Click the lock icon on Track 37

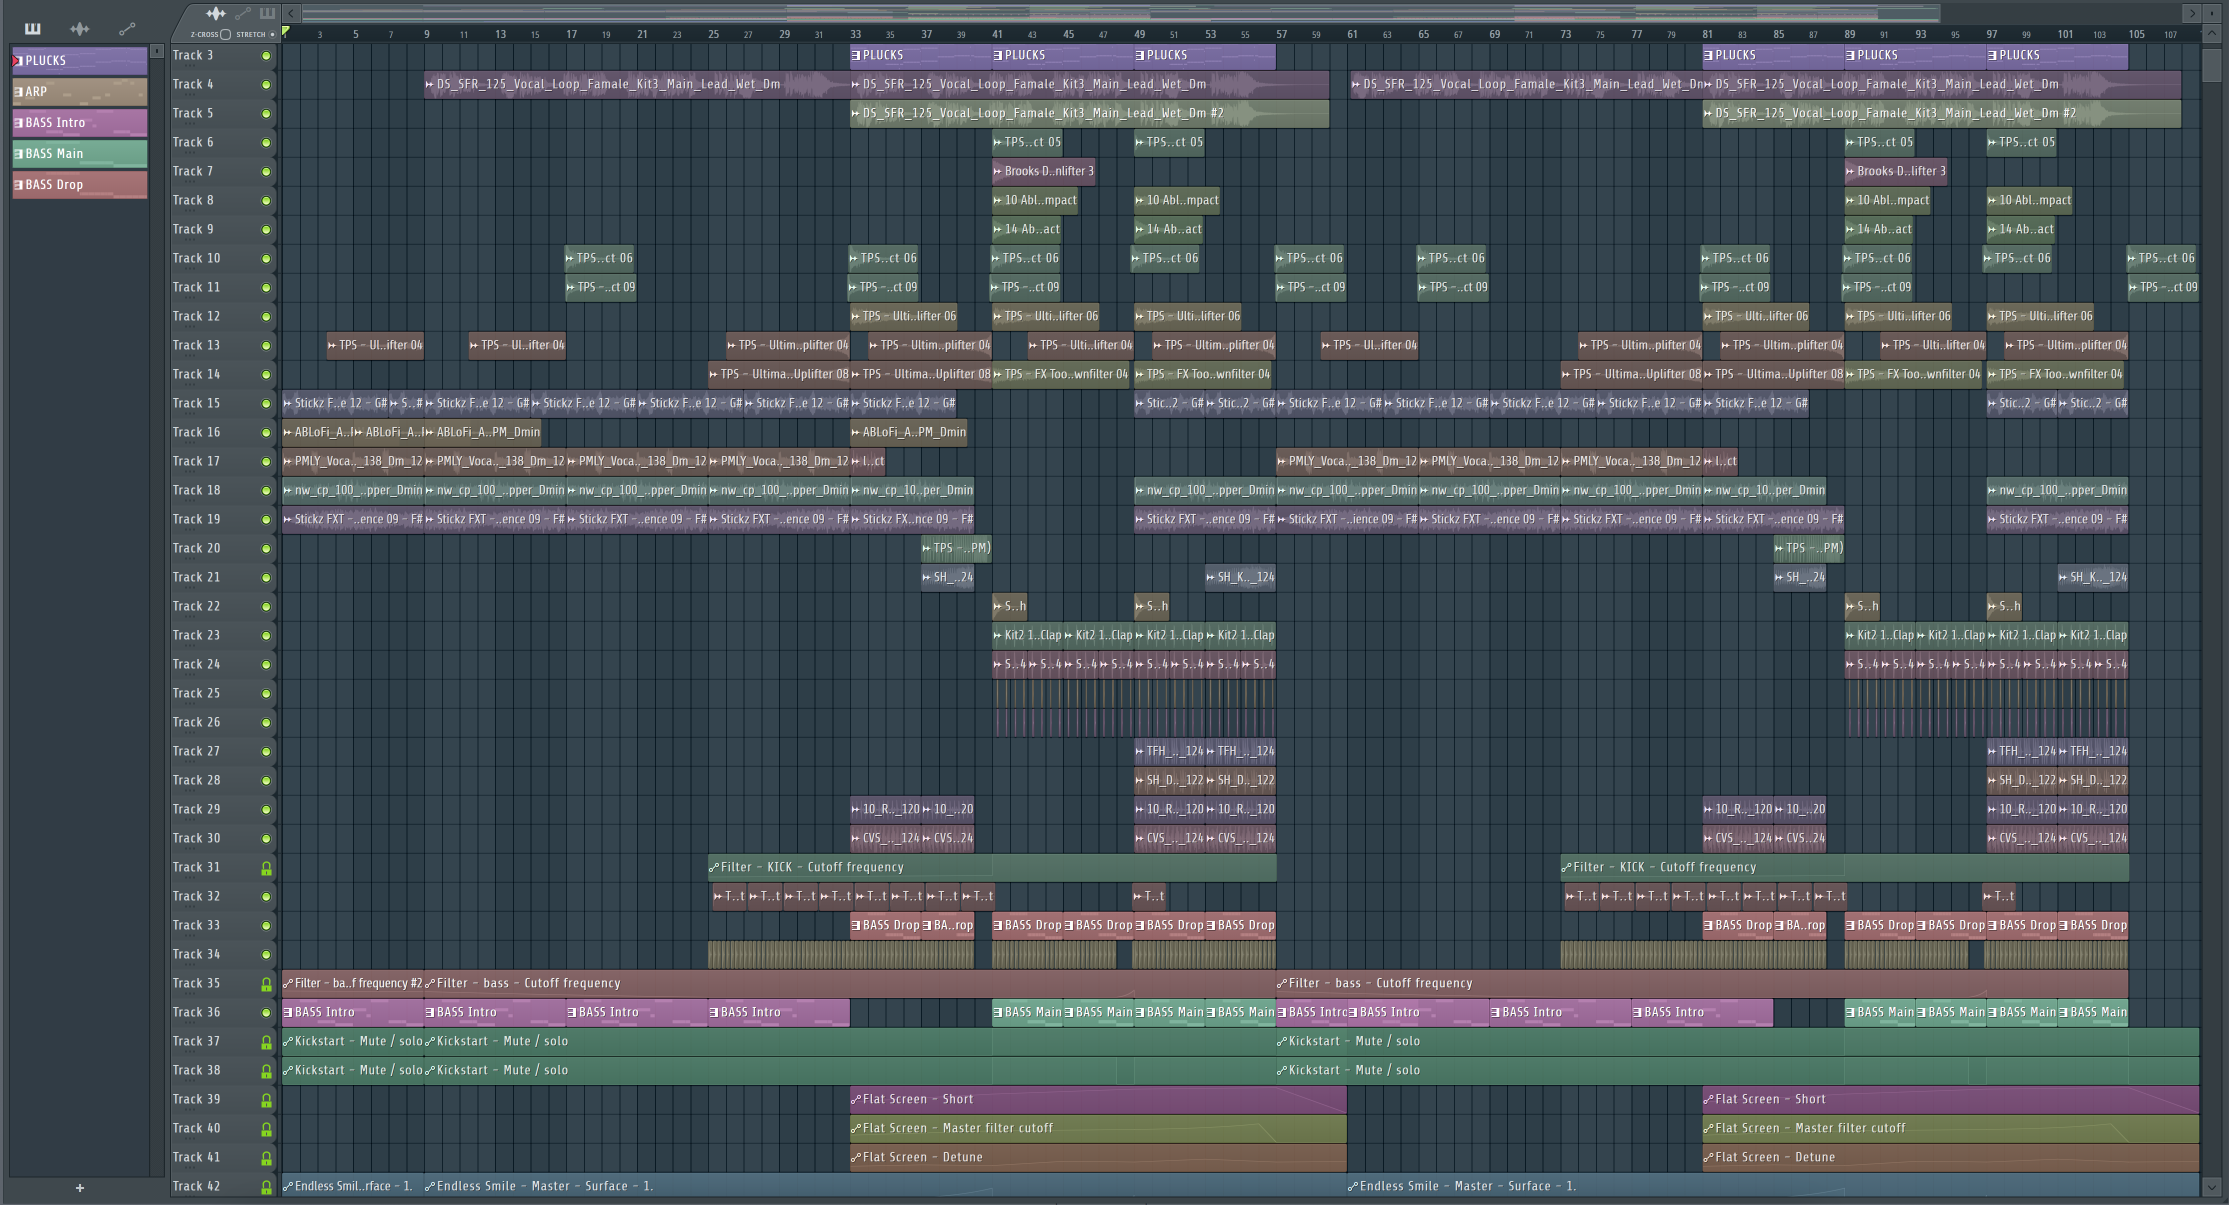pos(266,1042)
